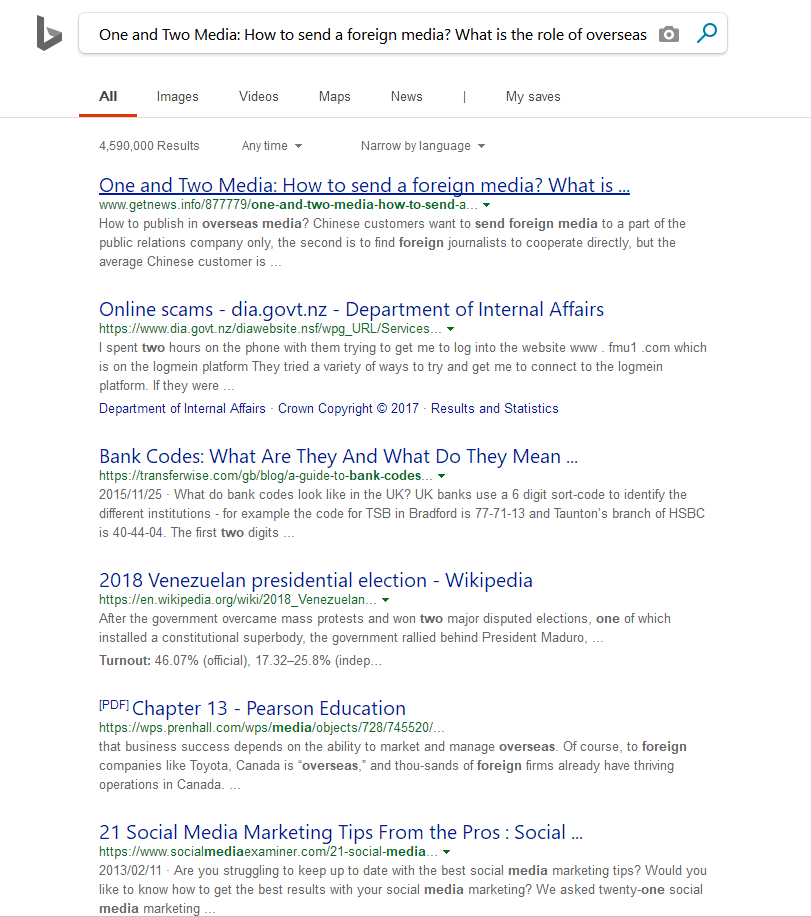Click the Bing logo icon
811x917 pixels.
(x=49, y=33)
